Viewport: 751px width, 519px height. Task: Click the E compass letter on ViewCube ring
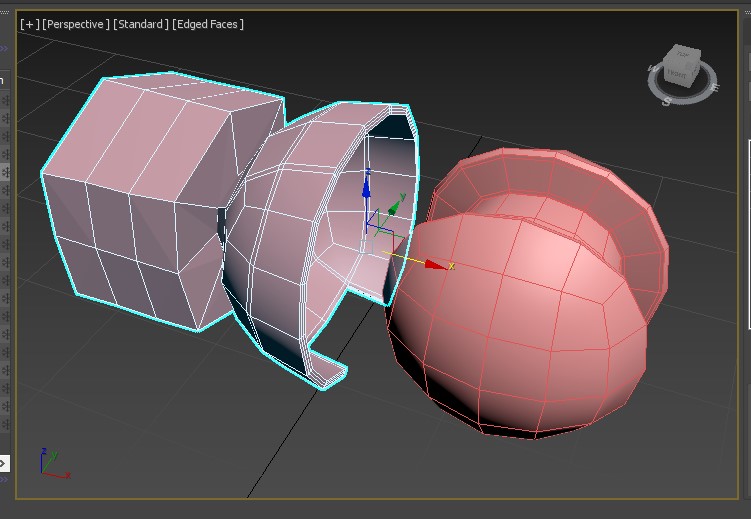coord(714,88)
